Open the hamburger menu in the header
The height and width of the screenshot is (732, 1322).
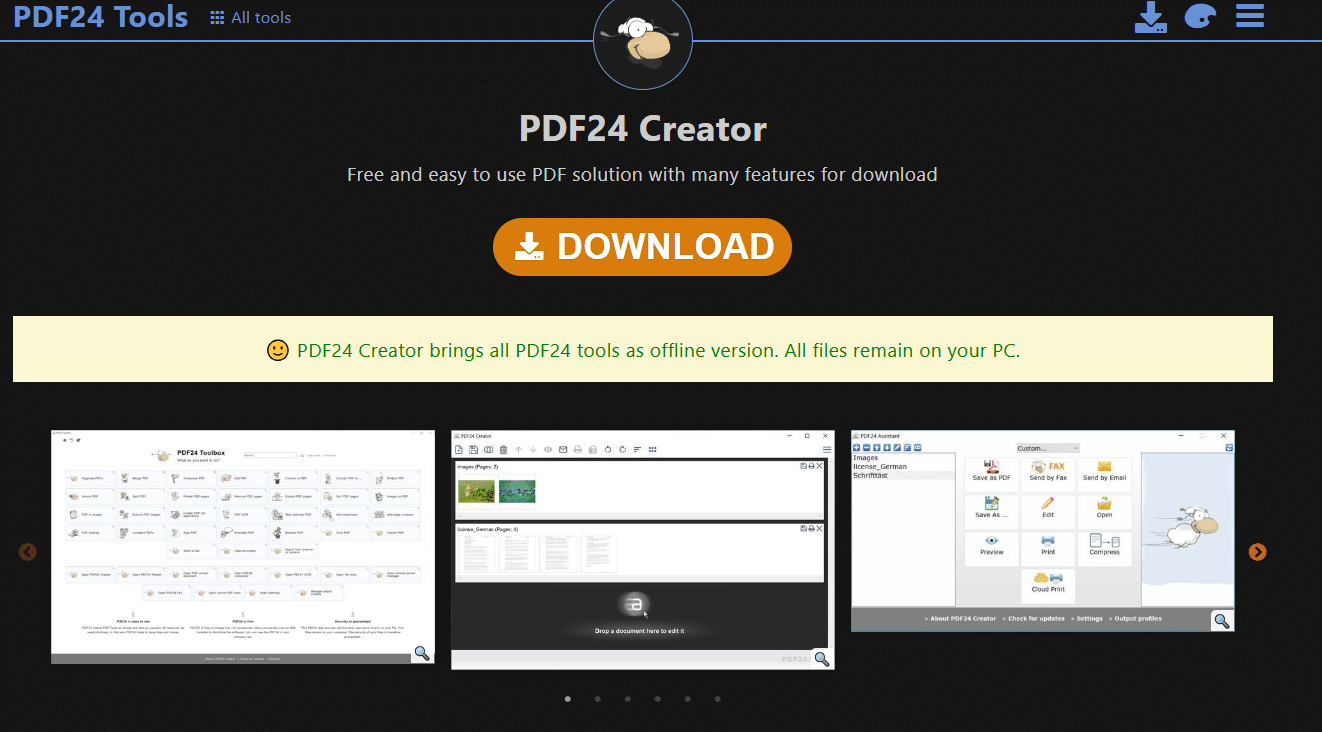click(x=1250, y=16)
